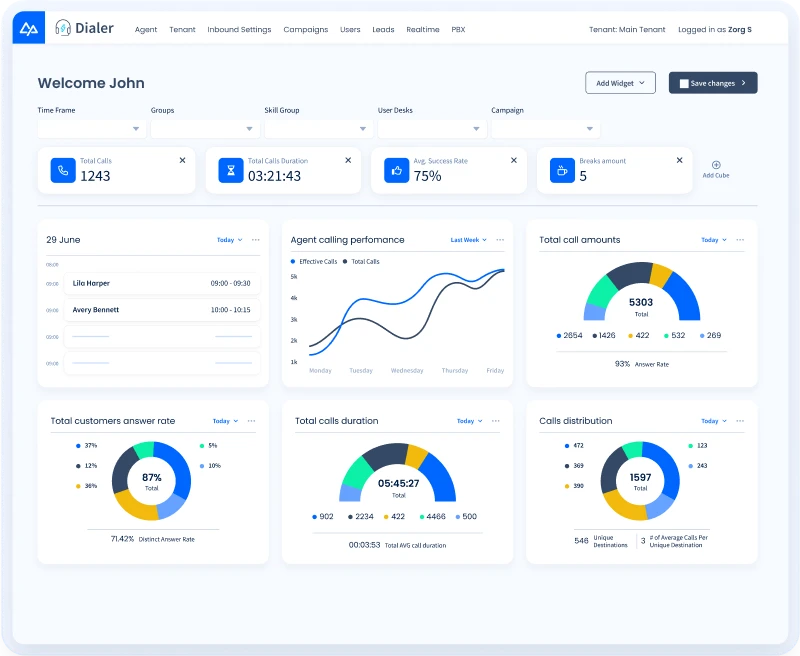Click the Save changes button

(712, 83)
